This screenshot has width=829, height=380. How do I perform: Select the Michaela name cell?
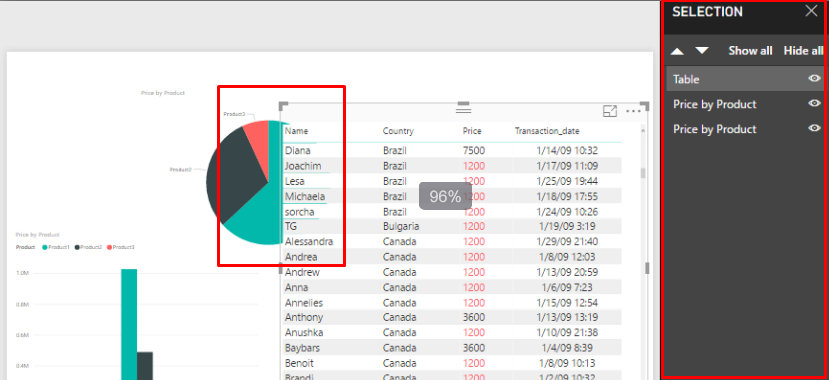click(x=305, y=197)
